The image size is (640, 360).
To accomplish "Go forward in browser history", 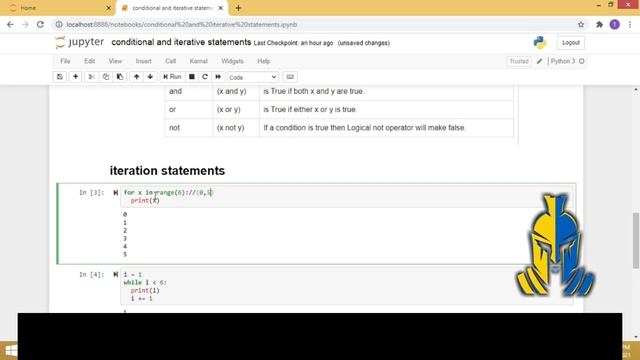I will coord(25,24).
